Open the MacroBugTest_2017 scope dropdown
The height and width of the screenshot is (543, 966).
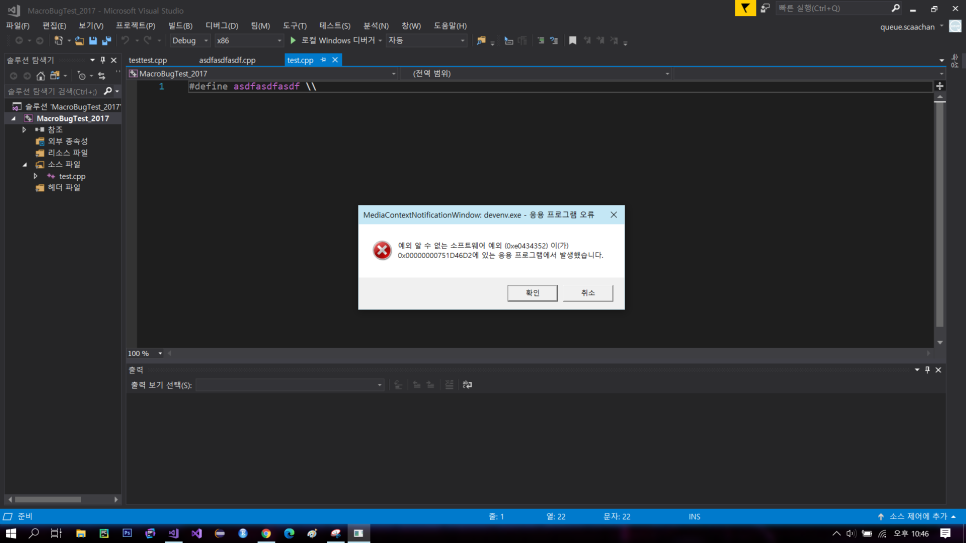[262, 73]
